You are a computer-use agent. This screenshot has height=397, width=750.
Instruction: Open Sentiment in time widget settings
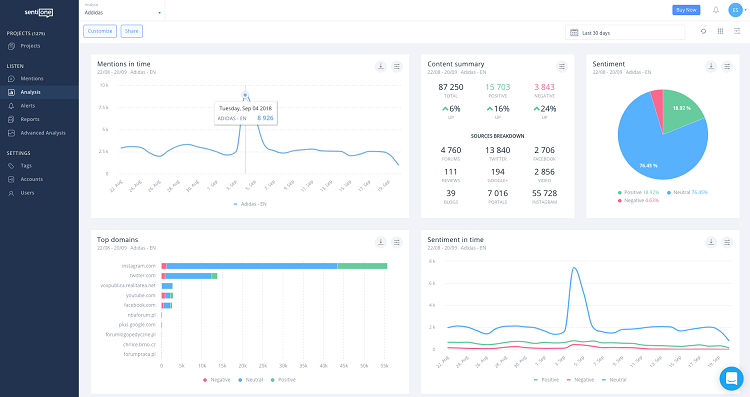point(727,243)
